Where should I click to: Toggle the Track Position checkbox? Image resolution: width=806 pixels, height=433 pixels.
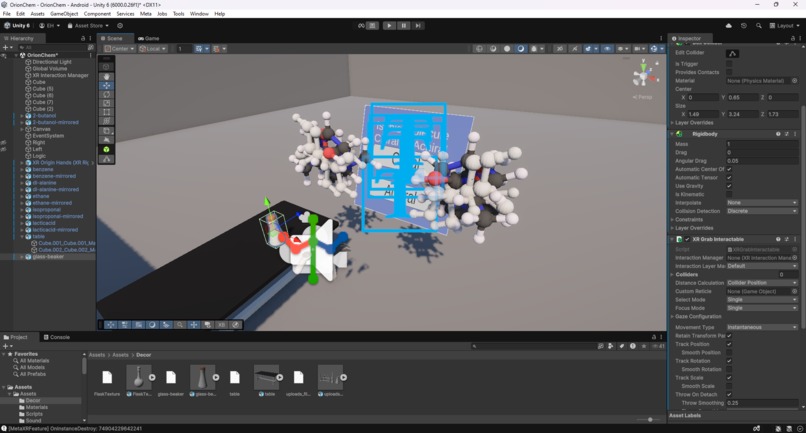(729, 344)
